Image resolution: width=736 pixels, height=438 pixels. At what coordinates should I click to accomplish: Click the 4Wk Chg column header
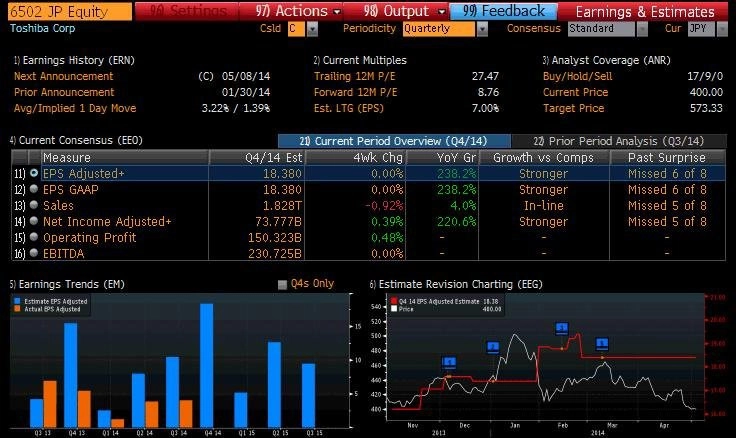pos(356,158)
